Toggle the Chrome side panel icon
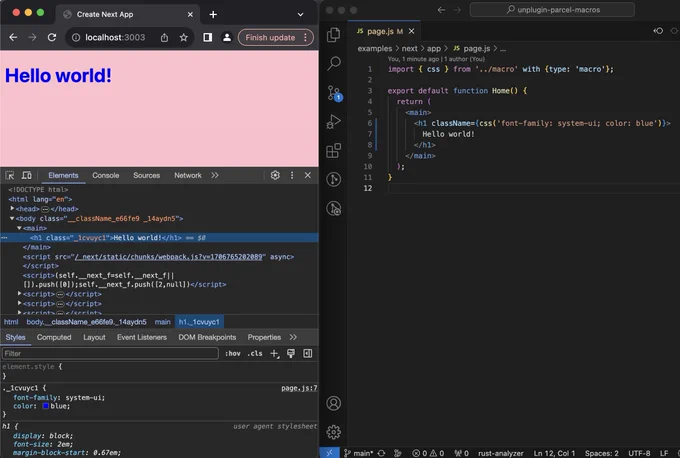Image resolution: width=680 pixels, height=458 pixels. point(207,37)
